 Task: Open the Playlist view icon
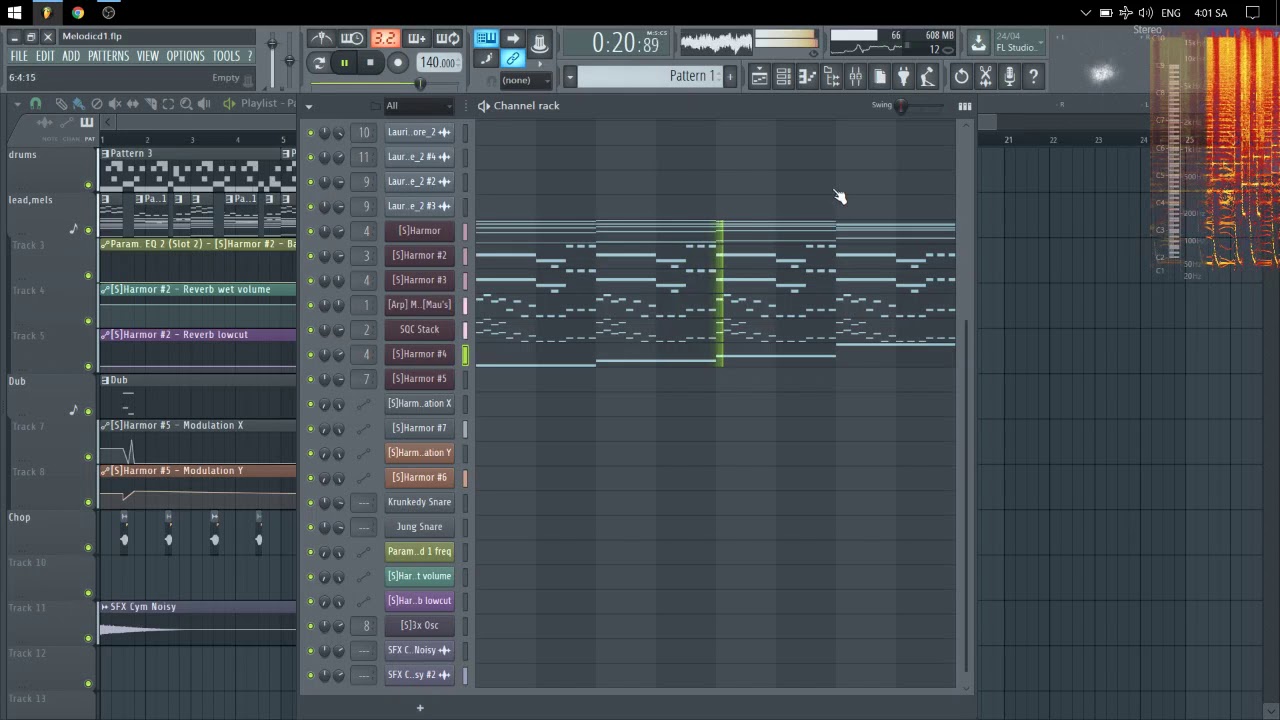click(759, 76)
